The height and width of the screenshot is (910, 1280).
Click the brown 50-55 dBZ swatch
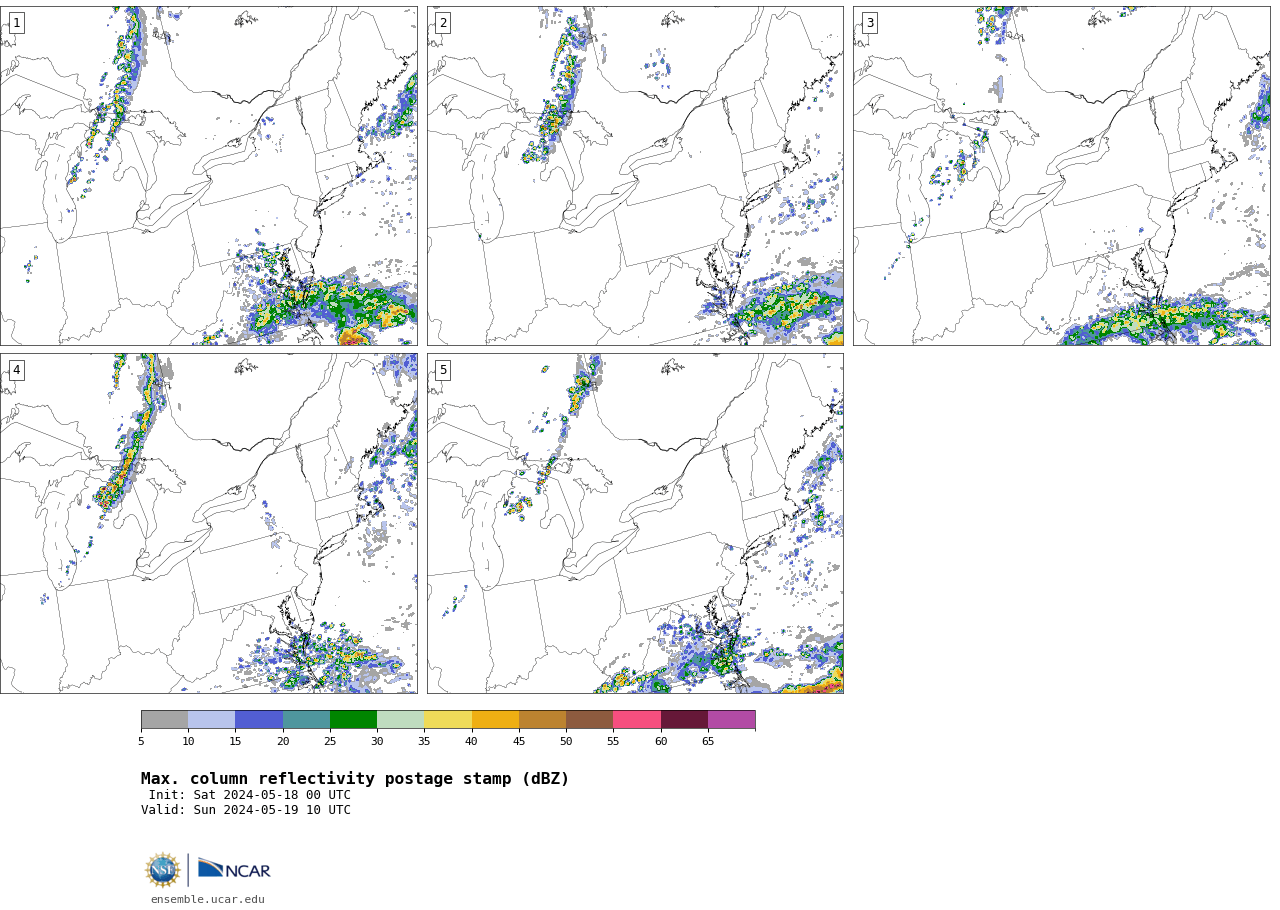(x=589, y=720)
